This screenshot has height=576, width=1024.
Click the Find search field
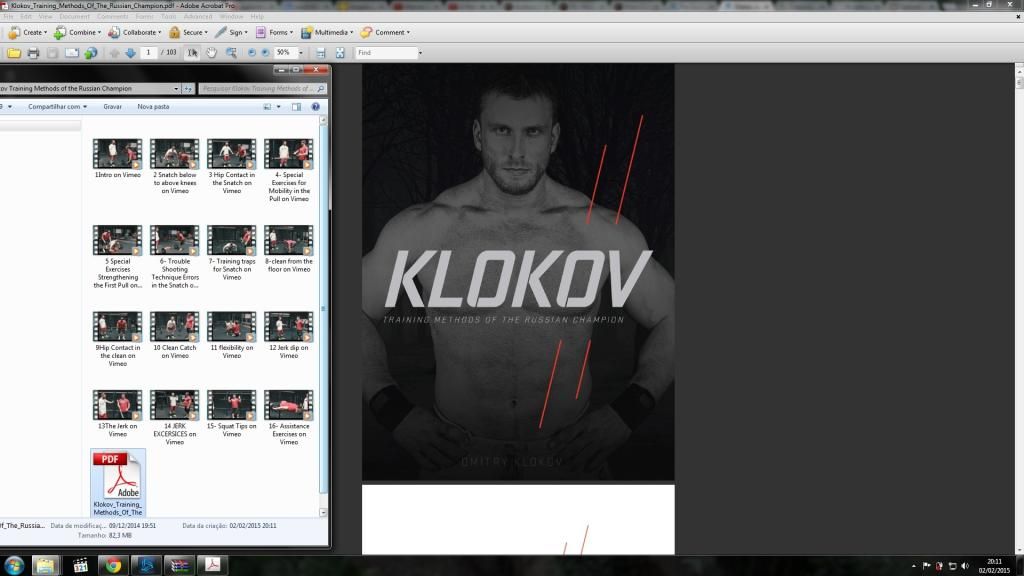[386, 53]
